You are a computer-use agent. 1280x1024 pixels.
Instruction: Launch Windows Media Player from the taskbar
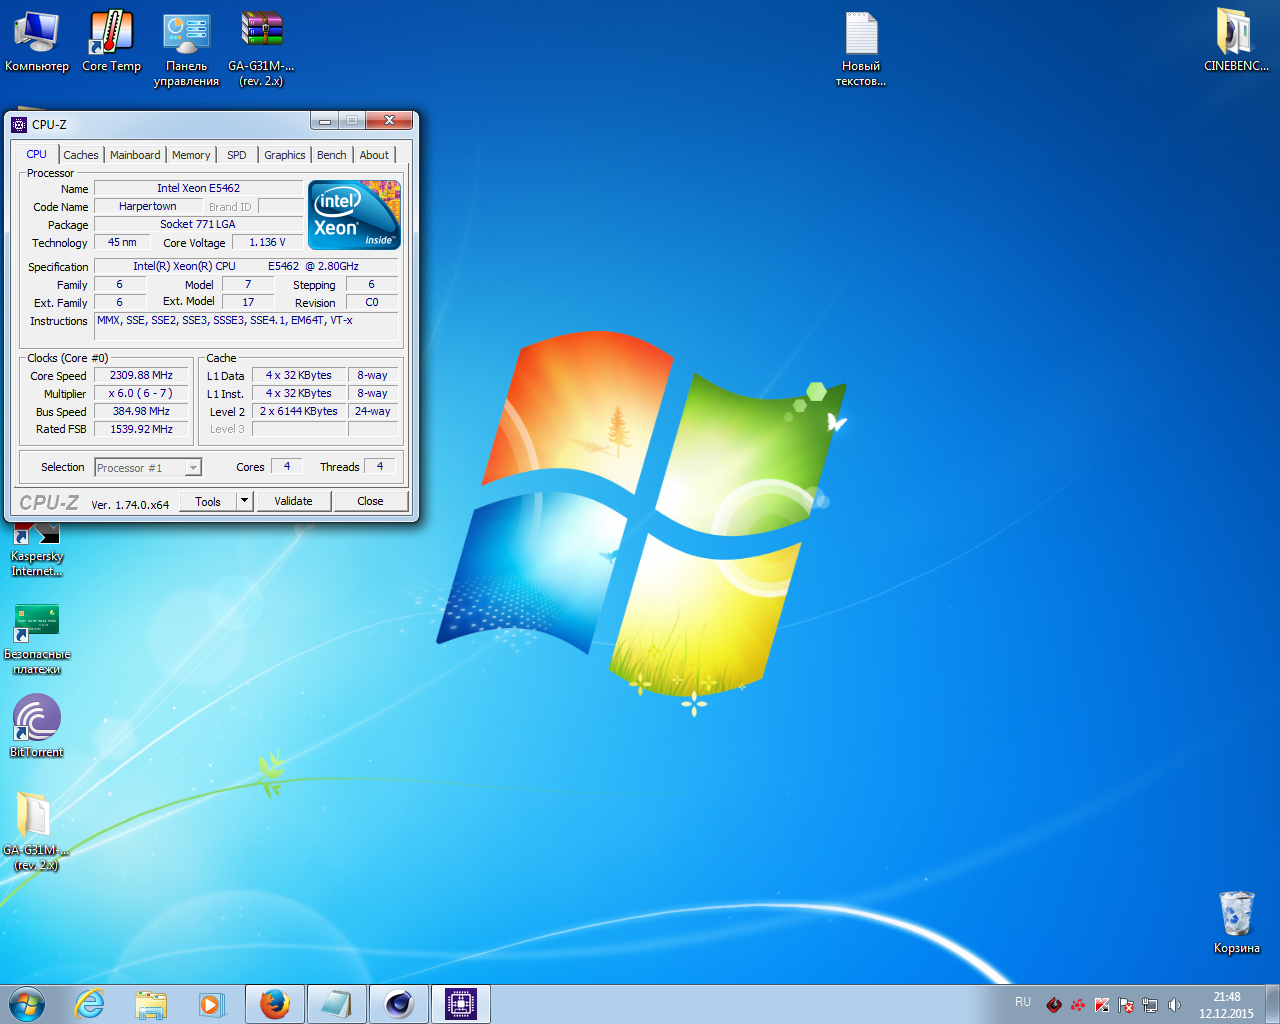click(x=211, y=1004)
